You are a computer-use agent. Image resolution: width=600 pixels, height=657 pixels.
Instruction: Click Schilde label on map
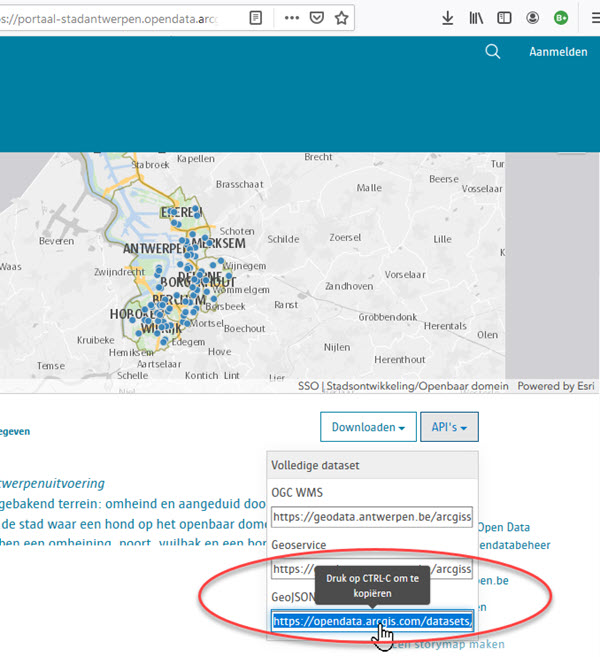[x=283, y=239]
